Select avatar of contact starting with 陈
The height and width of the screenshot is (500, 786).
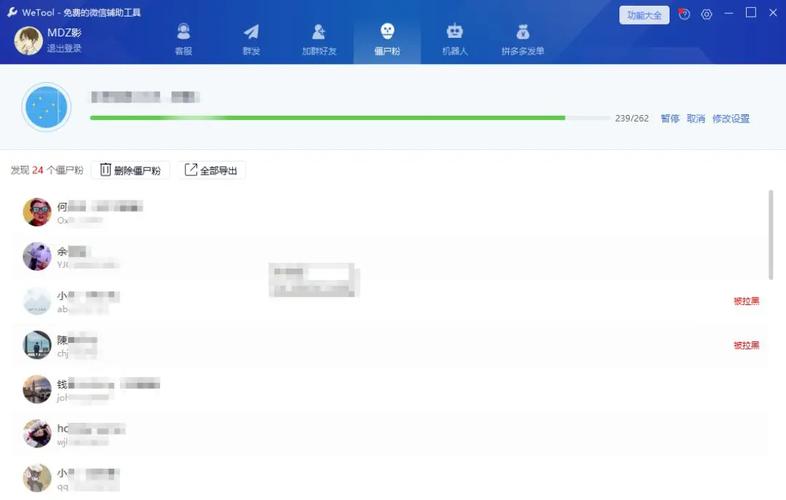coord(37,345)
